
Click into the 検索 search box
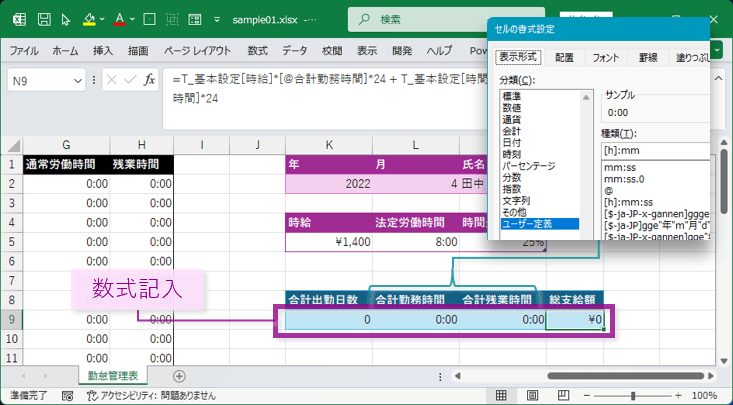tap(446, 19)
